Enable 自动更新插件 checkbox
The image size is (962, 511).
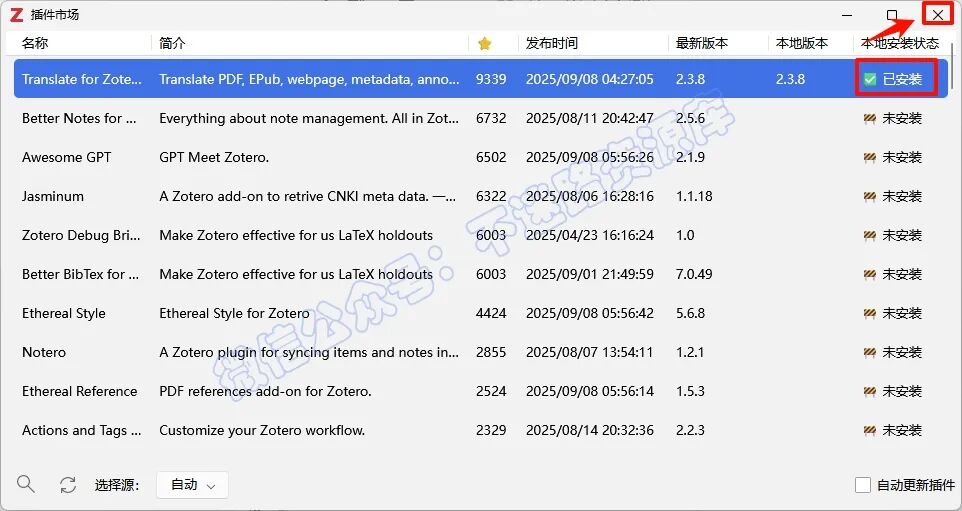click(863, 485)
